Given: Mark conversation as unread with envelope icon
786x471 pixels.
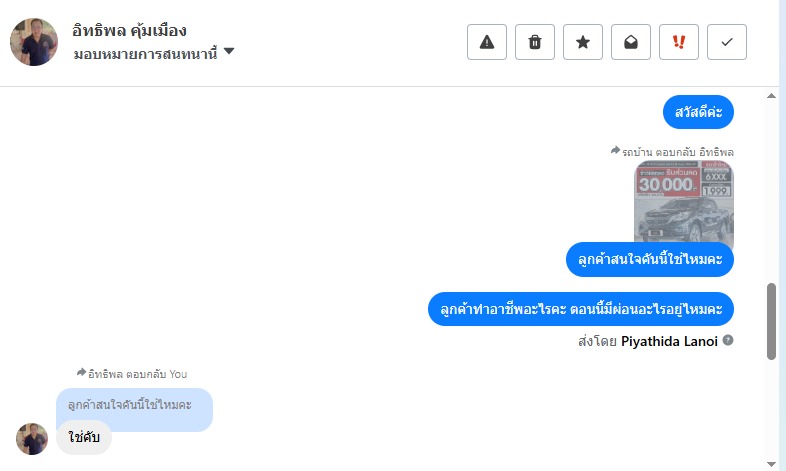Looking at the screenshot, I should point(631,42).
